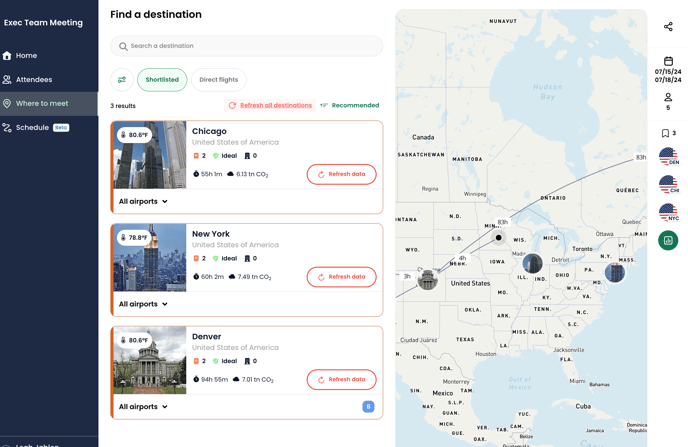Open the Recommended sort dropdown
The height and width of the screenshot is (447, 688).
[350, 105]
